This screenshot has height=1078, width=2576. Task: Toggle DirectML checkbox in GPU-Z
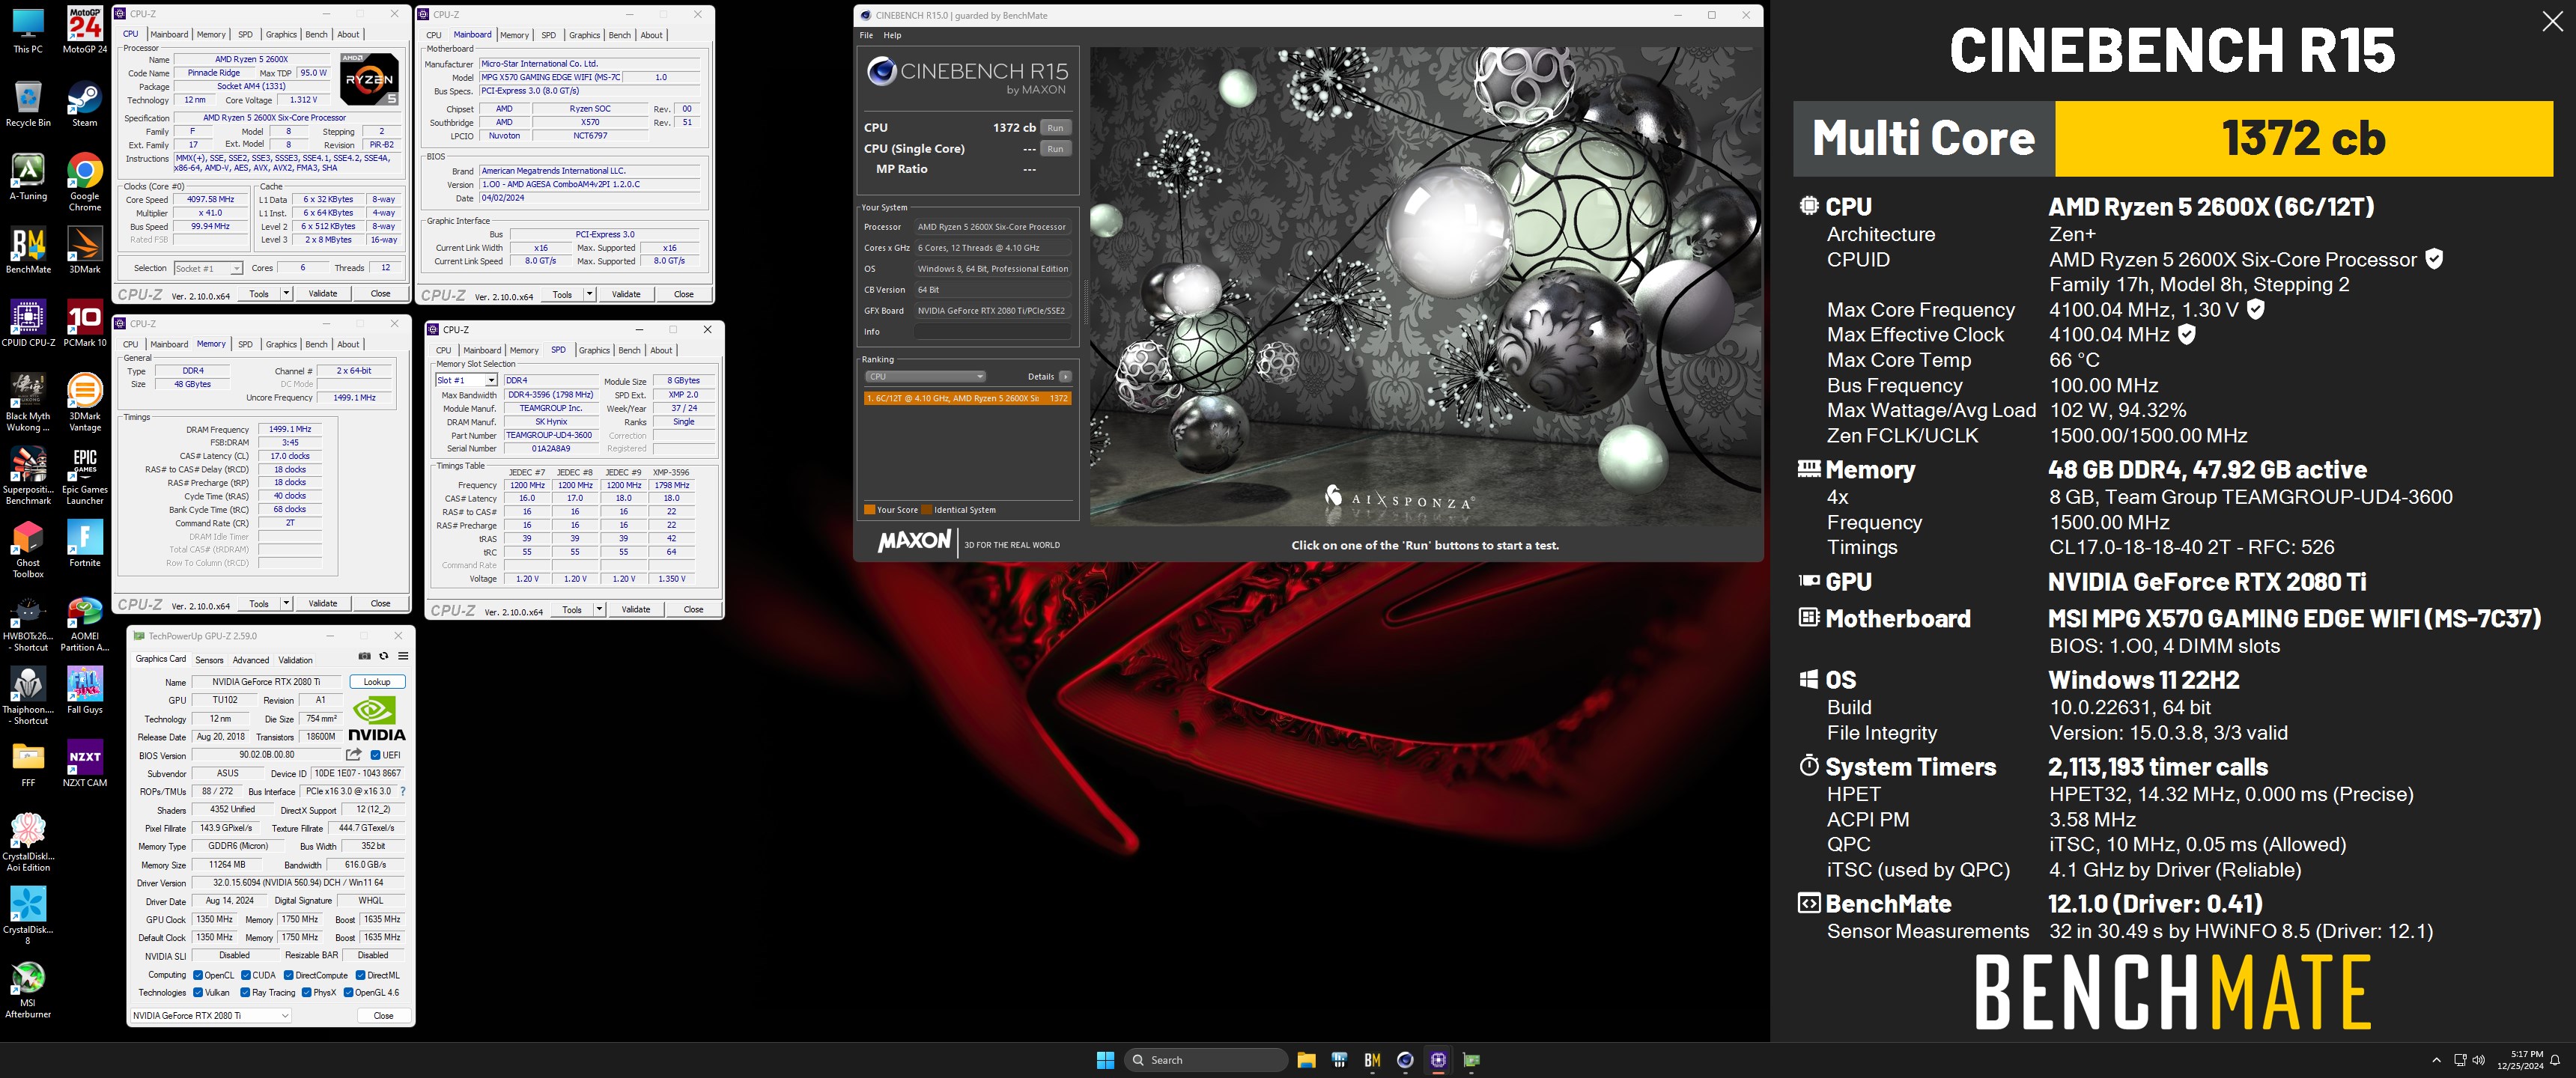[361, 975]
